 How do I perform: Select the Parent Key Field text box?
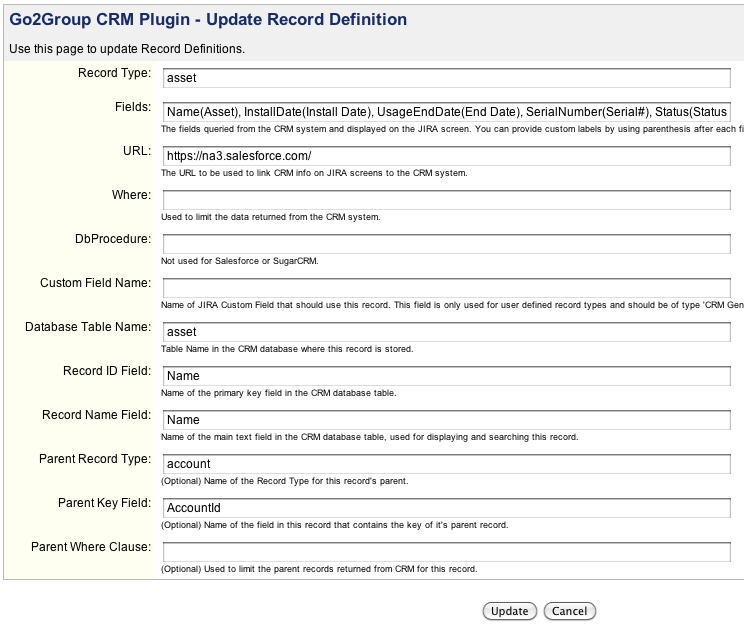click(446, 508)
